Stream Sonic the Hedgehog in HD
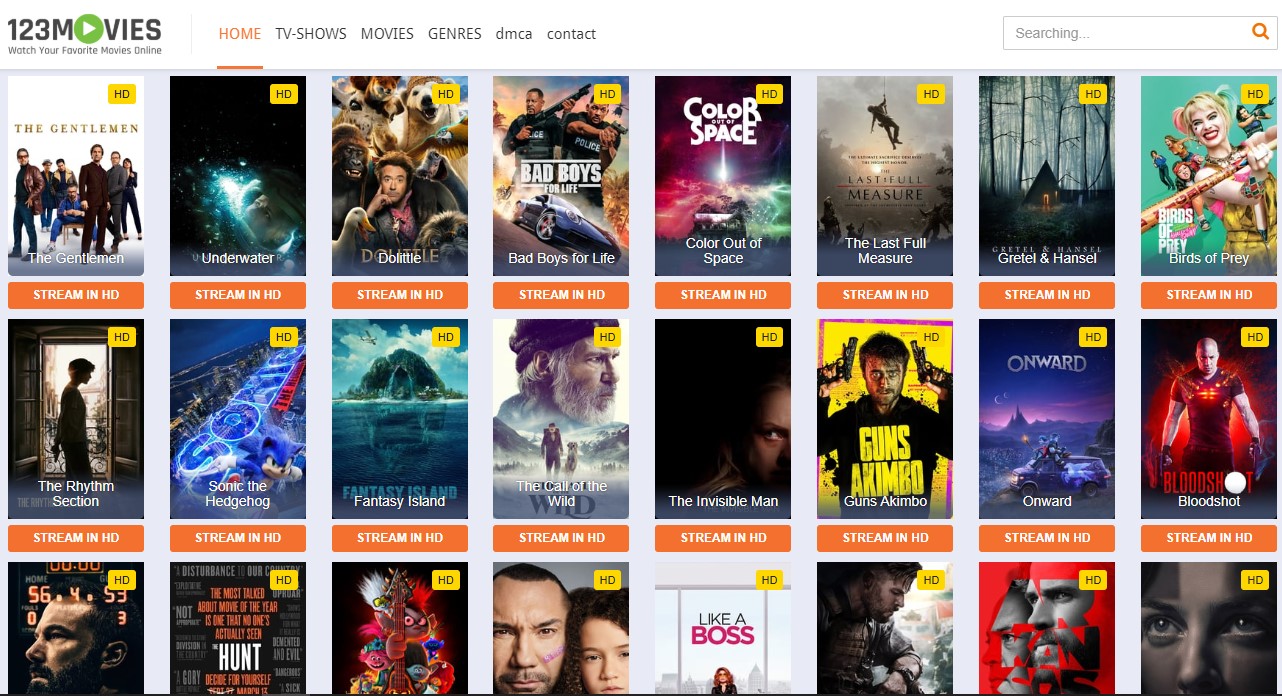 [x=238, y=538]
